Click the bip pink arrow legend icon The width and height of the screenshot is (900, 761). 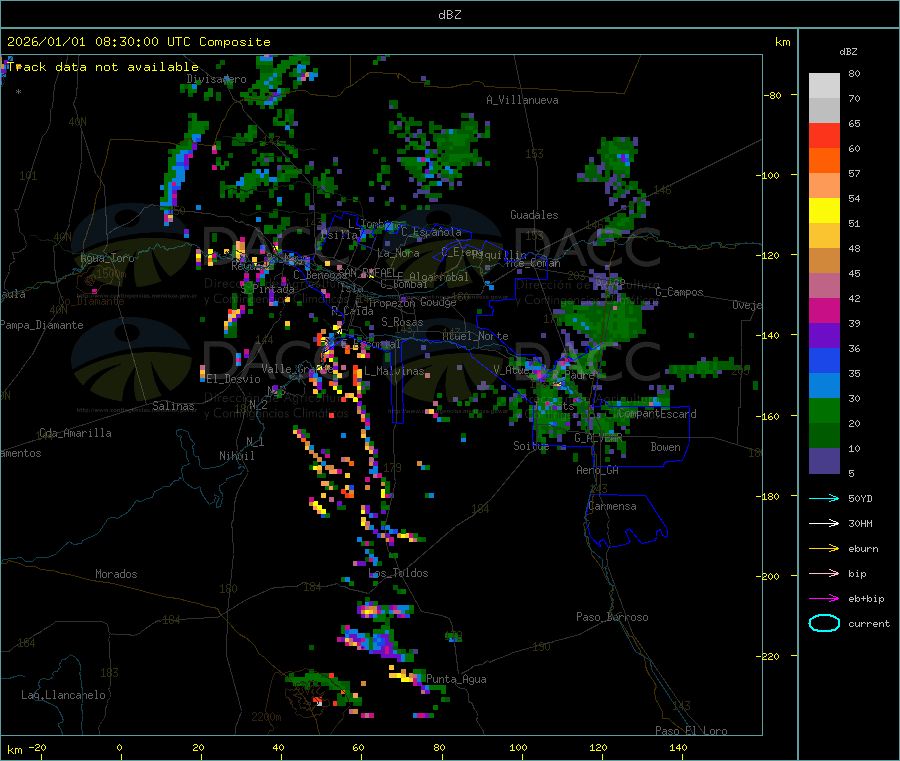[824, 573]
